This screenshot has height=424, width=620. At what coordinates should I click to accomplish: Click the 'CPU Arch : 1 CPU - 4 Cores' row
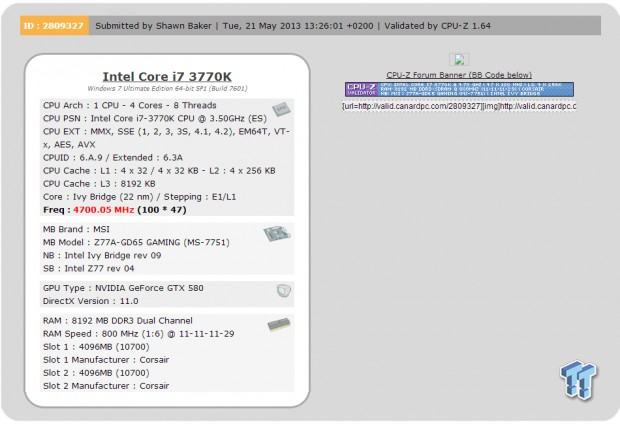(130, 105)
